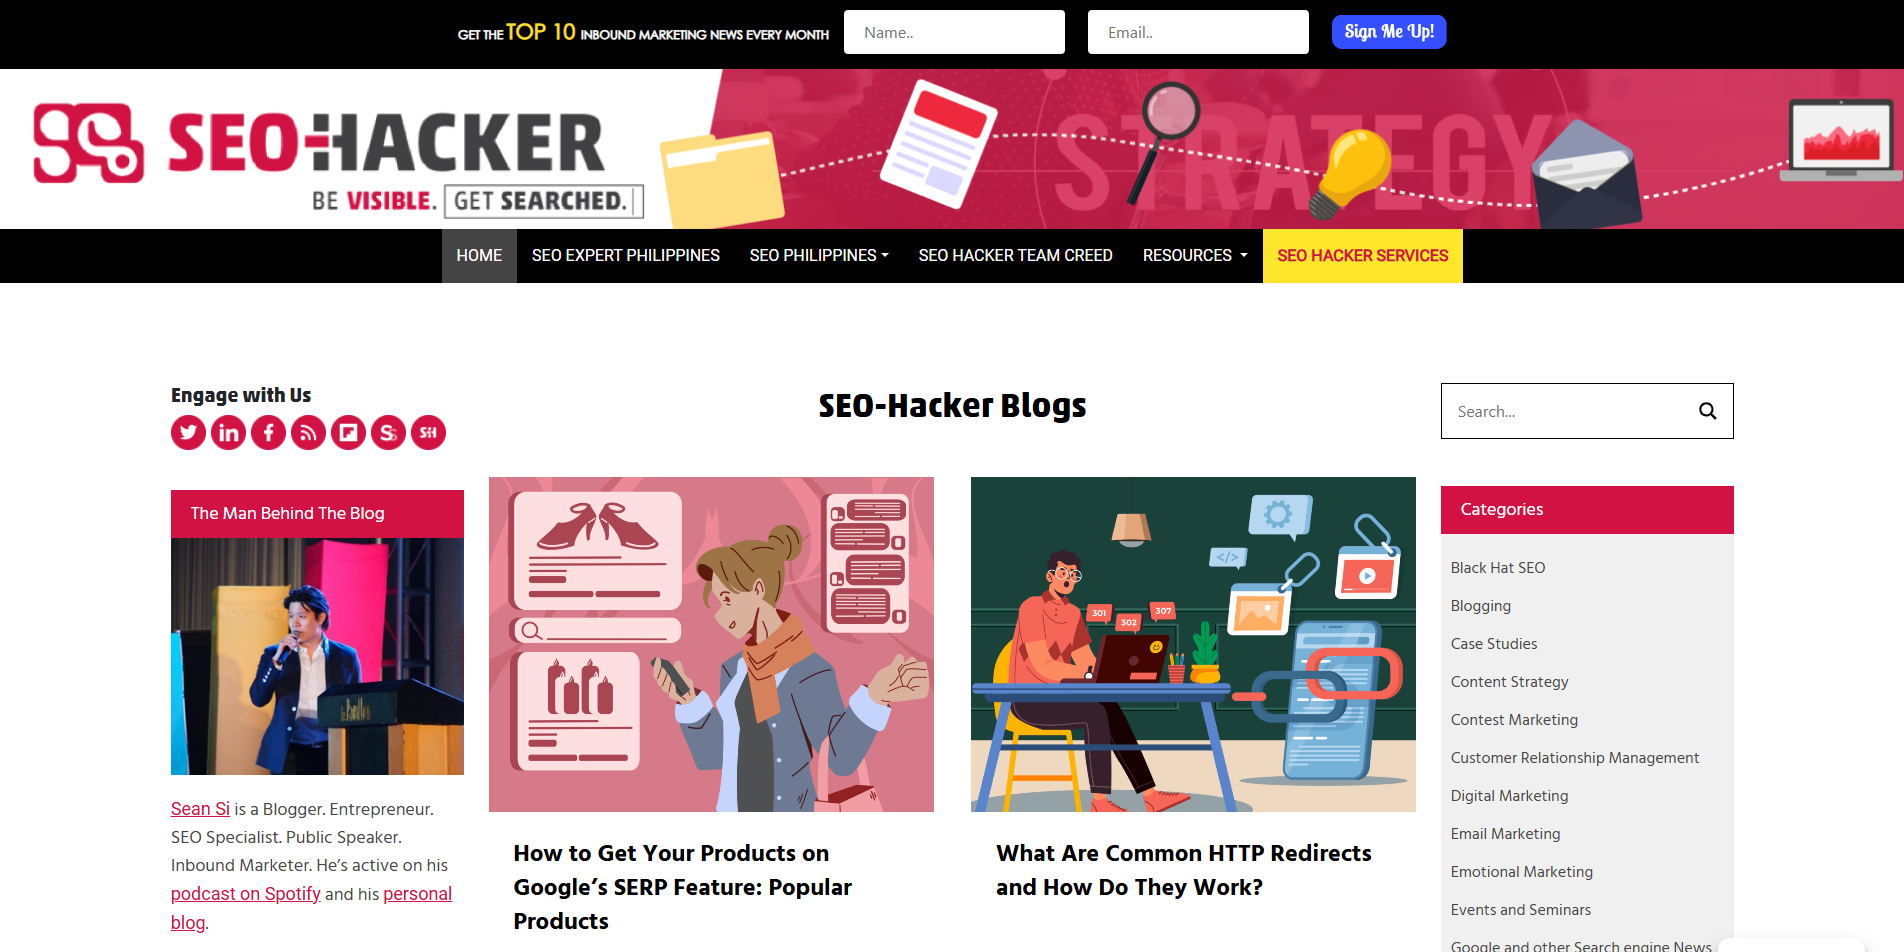This screenshot has width=1904, height=952.
Task: Open the SH circle icon
Action: (428, 433)
